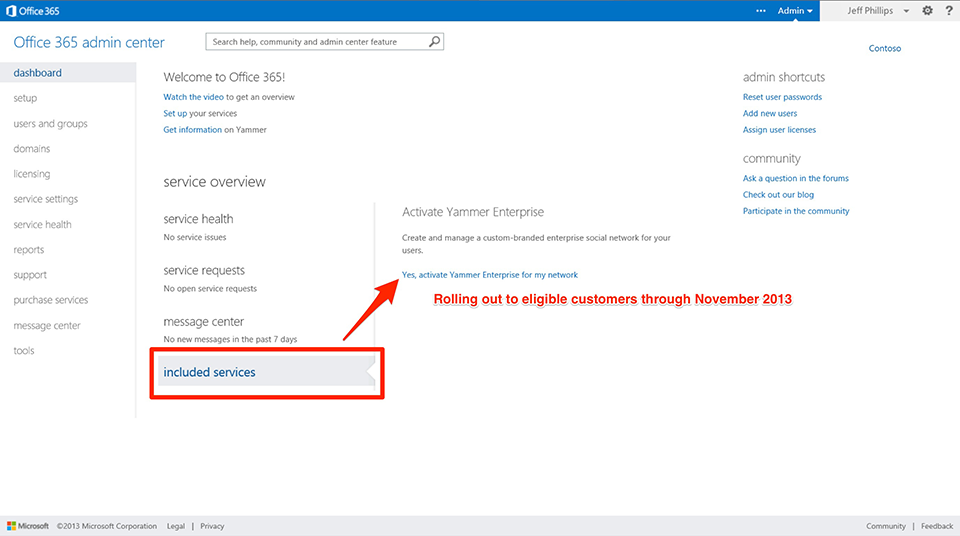Click Get information on Yammer link
Image resolution: width=960 pixels, height=536 pixels.
pyautogui.click(x=192, y=130)
